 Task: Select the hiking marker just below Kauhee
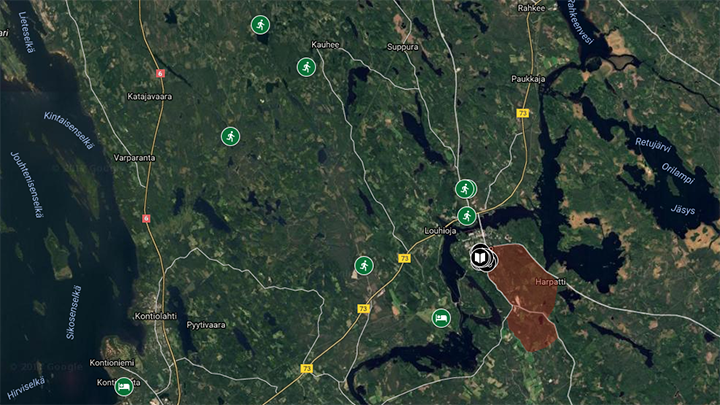pos(306,68)
